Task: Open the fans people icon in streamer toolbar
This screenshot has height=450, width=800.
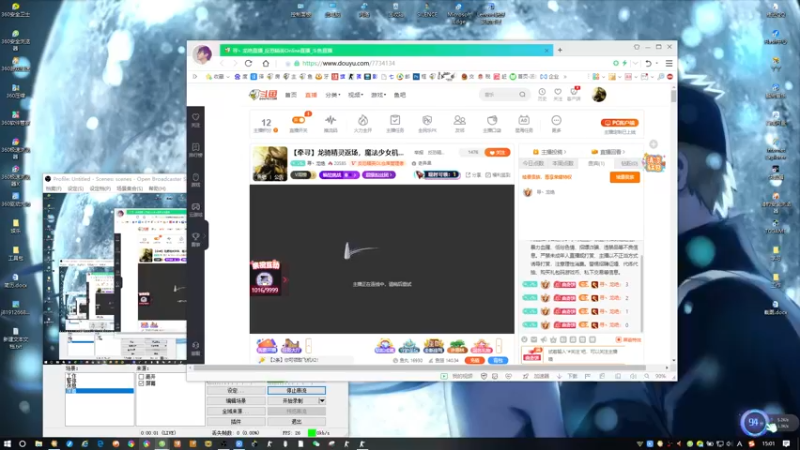Action: coord(460,120)
